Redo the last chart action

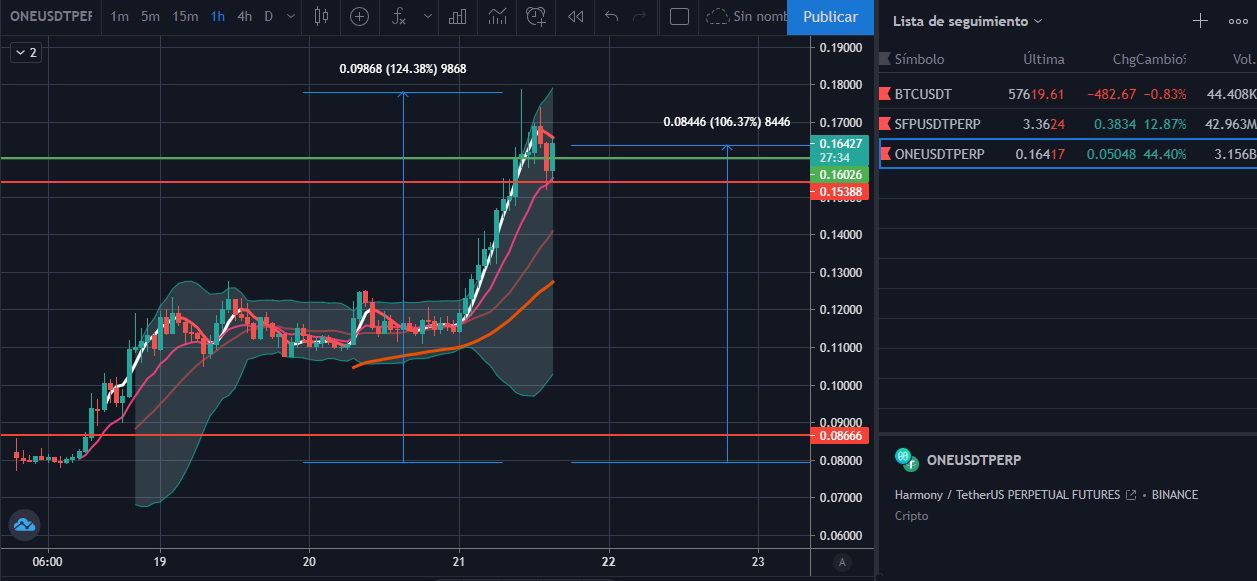[x=640, y=16]
